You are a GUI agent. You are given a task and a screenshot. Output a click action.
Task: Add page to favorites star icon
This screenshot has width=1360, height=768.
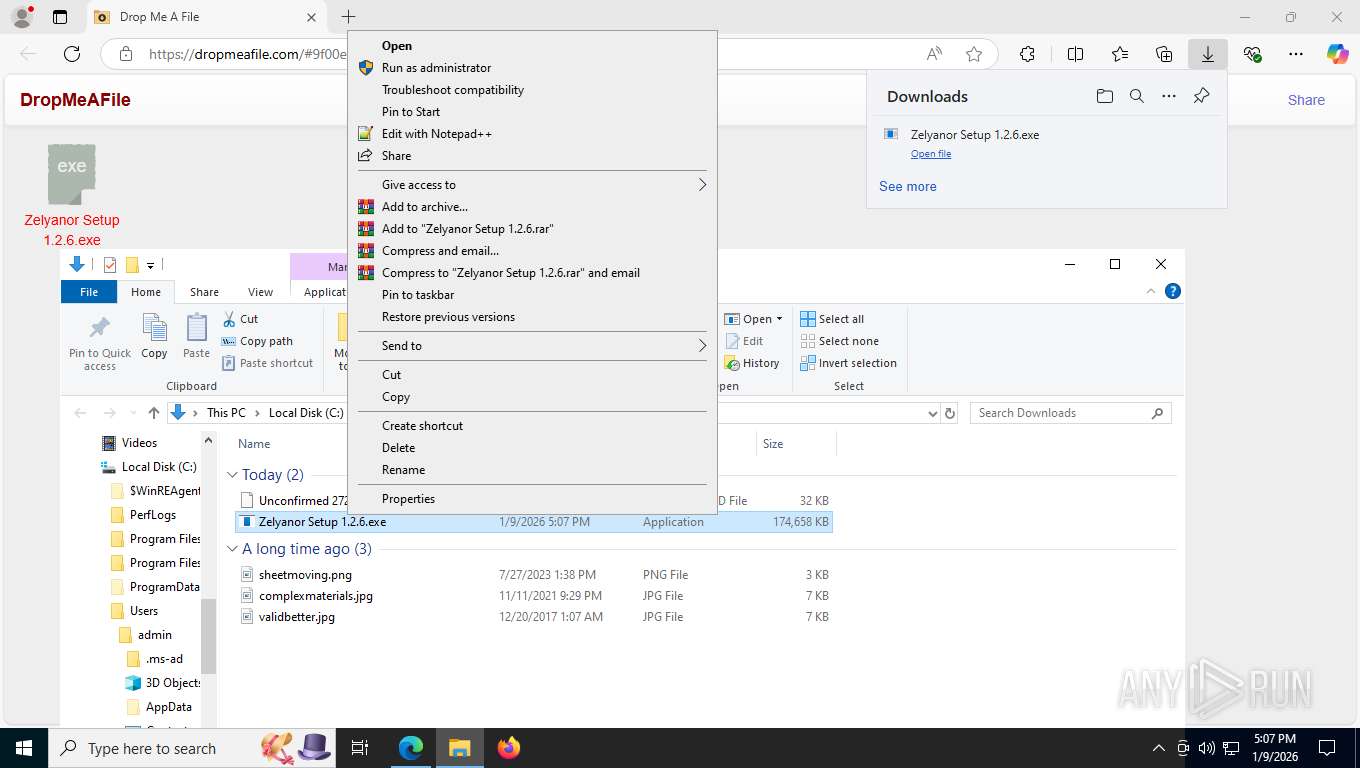click(974, 54)
